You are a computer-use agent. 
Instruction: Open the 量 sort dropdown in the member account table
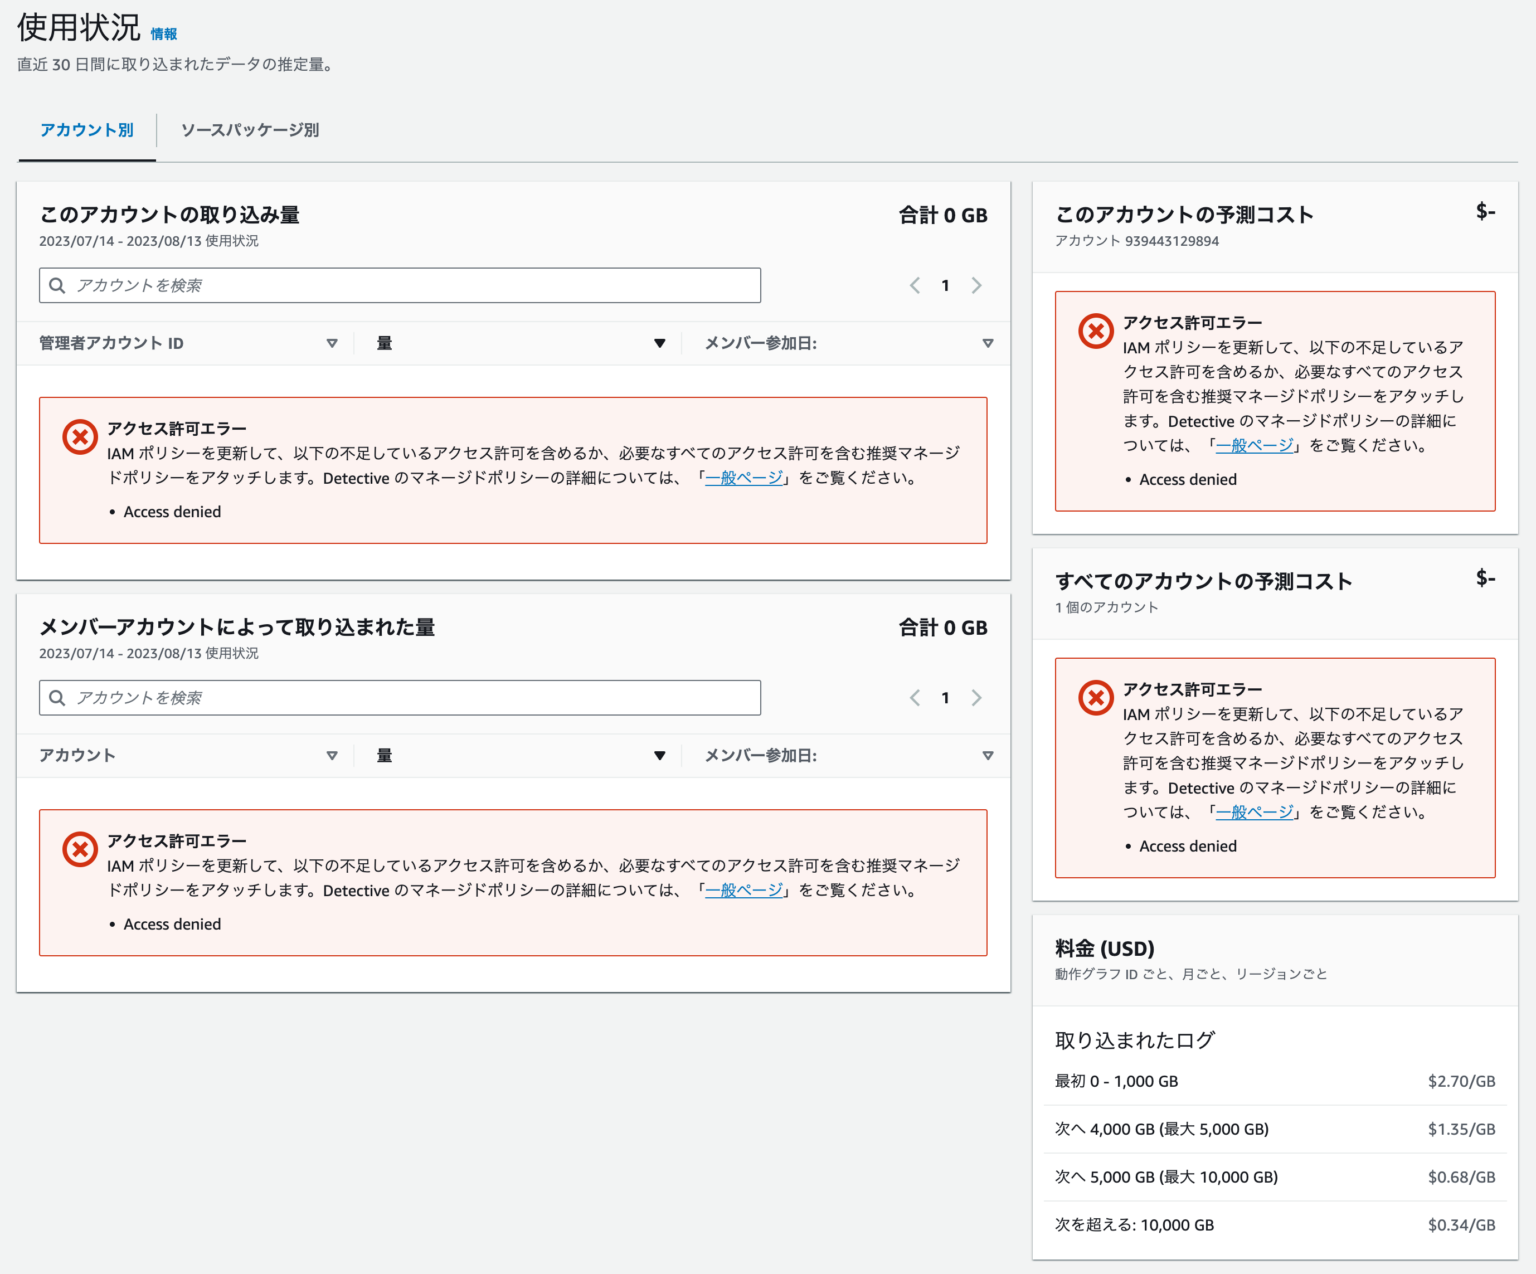(660, 756)
